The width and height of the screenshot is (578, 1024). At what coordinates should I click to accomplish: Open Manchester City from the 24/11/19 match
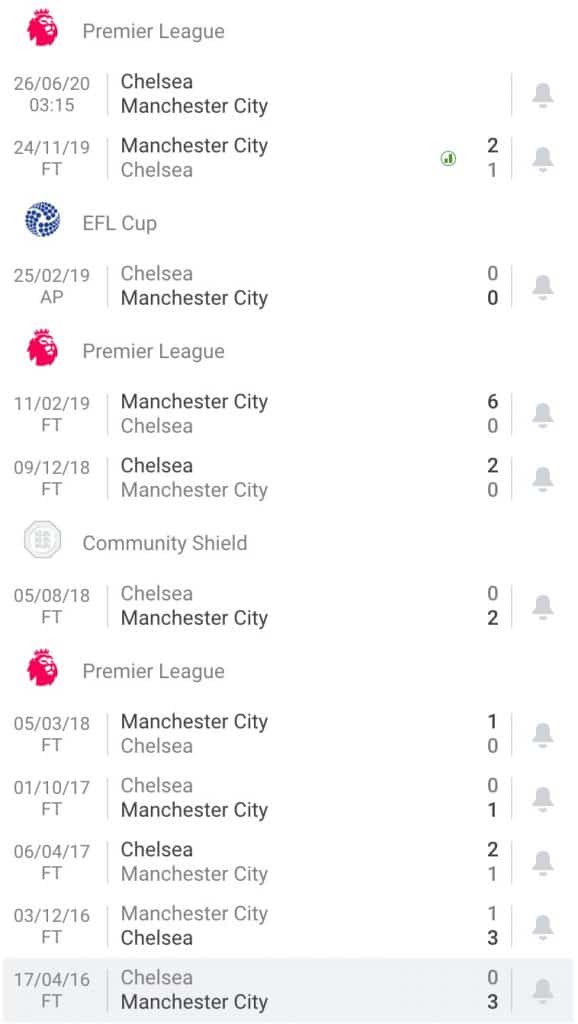point(194,146)
